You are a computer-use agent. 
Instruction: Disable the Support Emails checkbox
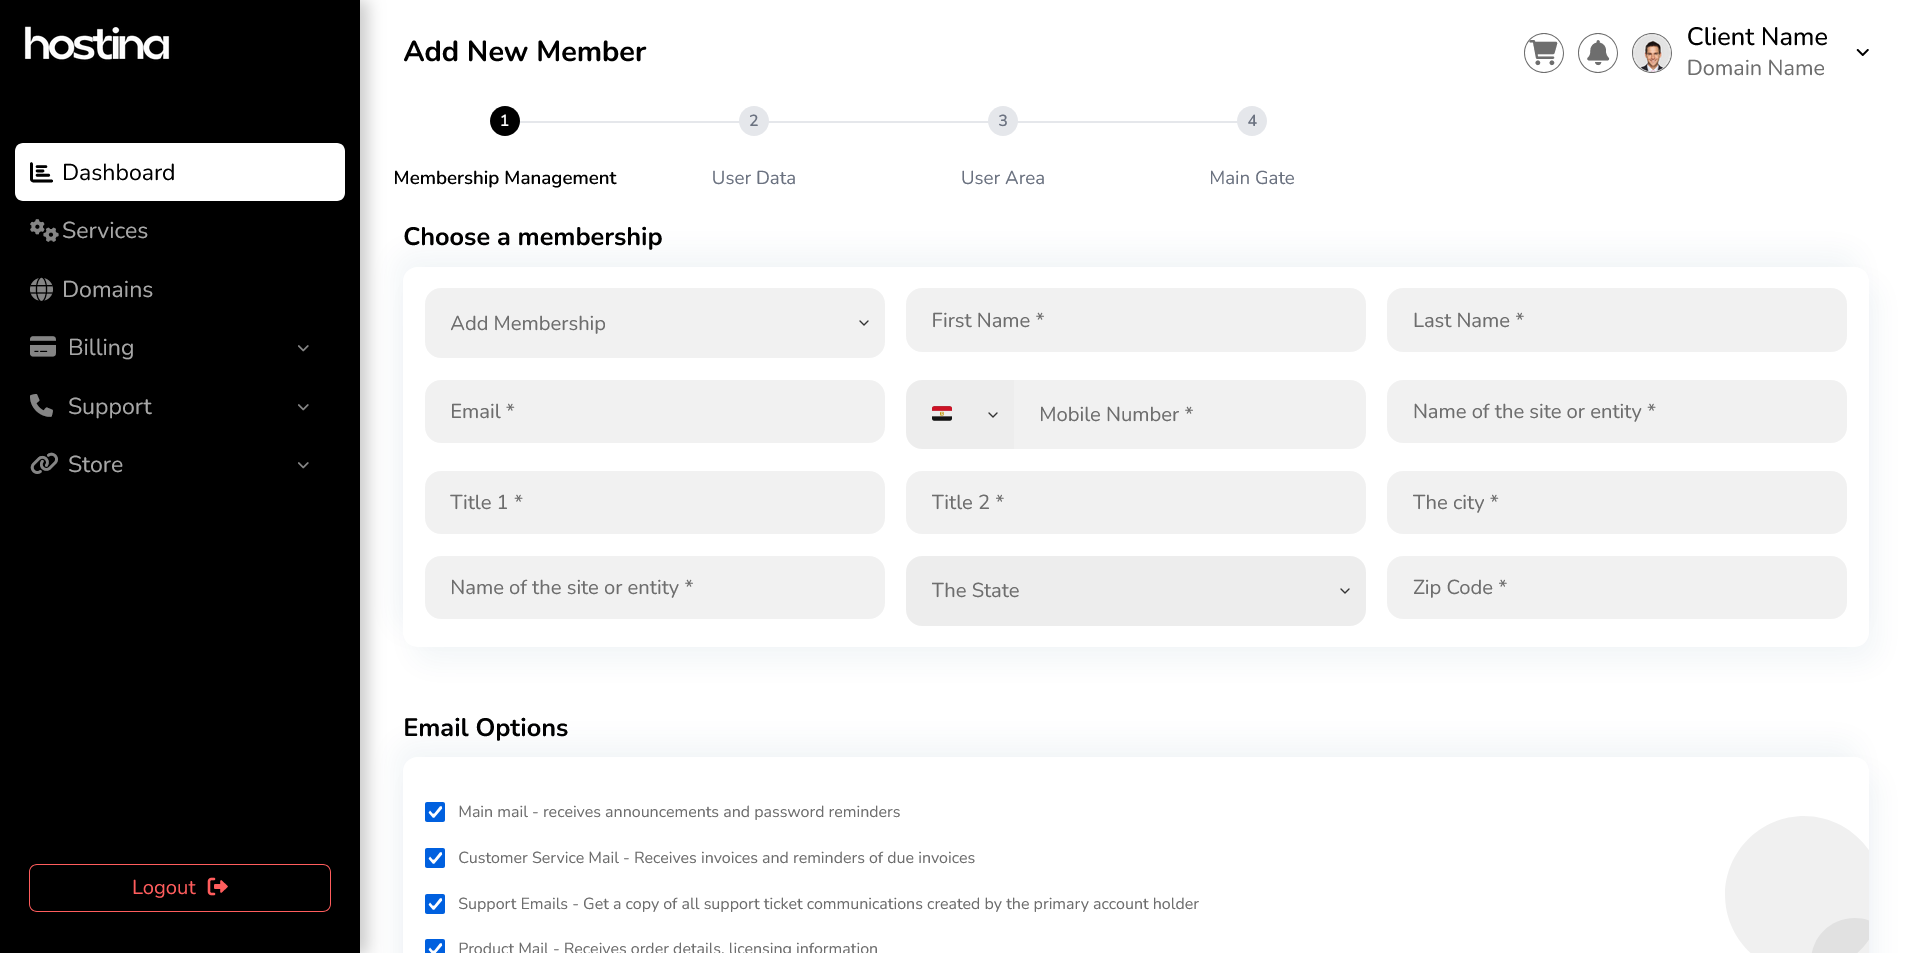435,904
